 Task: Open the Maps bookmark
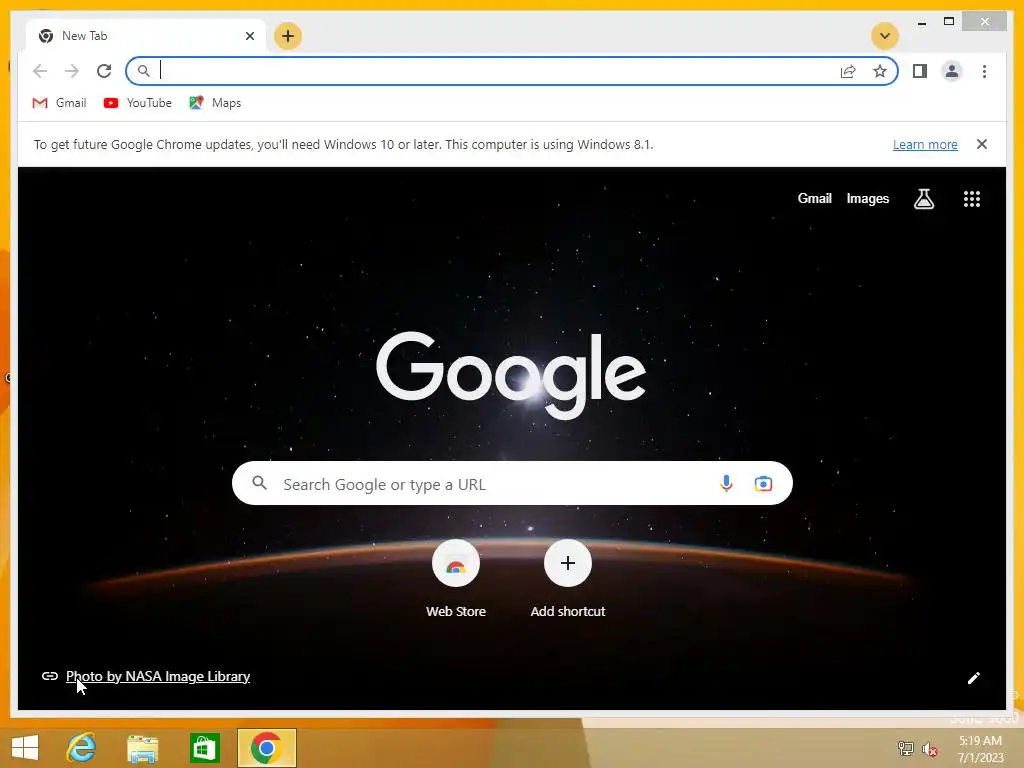pyautogui.click(x=216, y=103)
